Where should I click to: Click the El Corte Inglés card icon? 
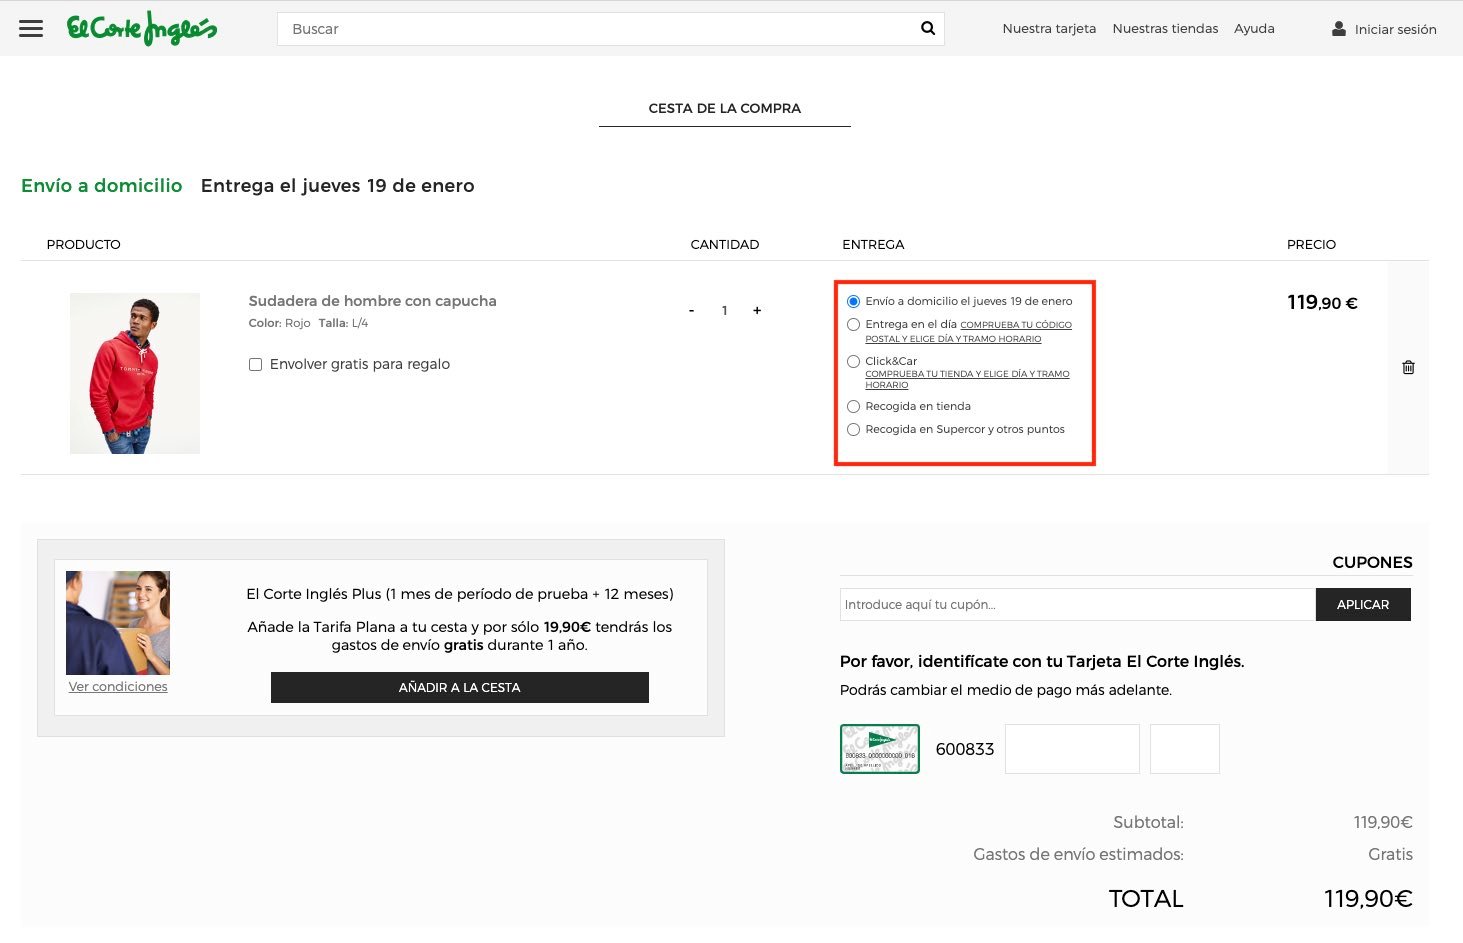[x=880, y=749]
